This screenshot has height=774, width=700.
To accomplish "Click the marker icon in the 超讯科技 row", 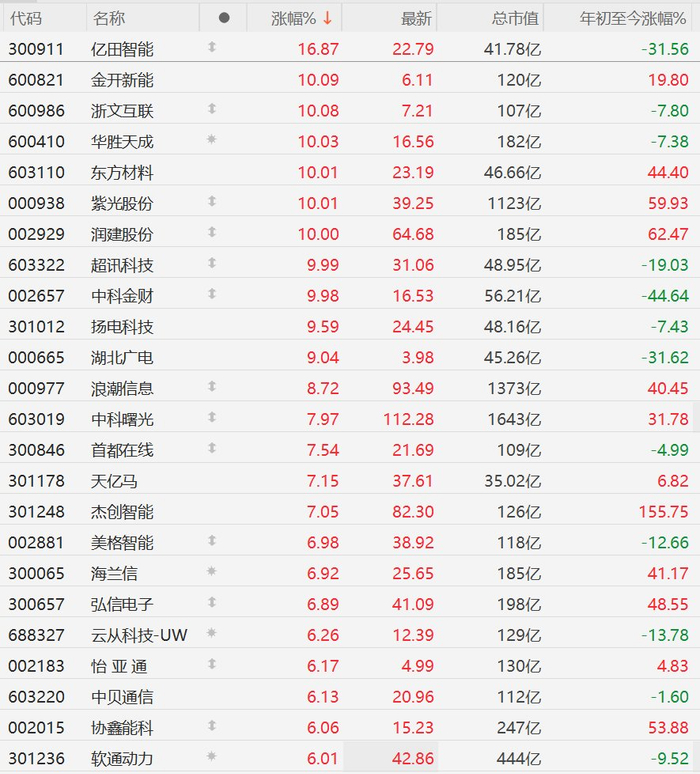I will click(212, 263).
